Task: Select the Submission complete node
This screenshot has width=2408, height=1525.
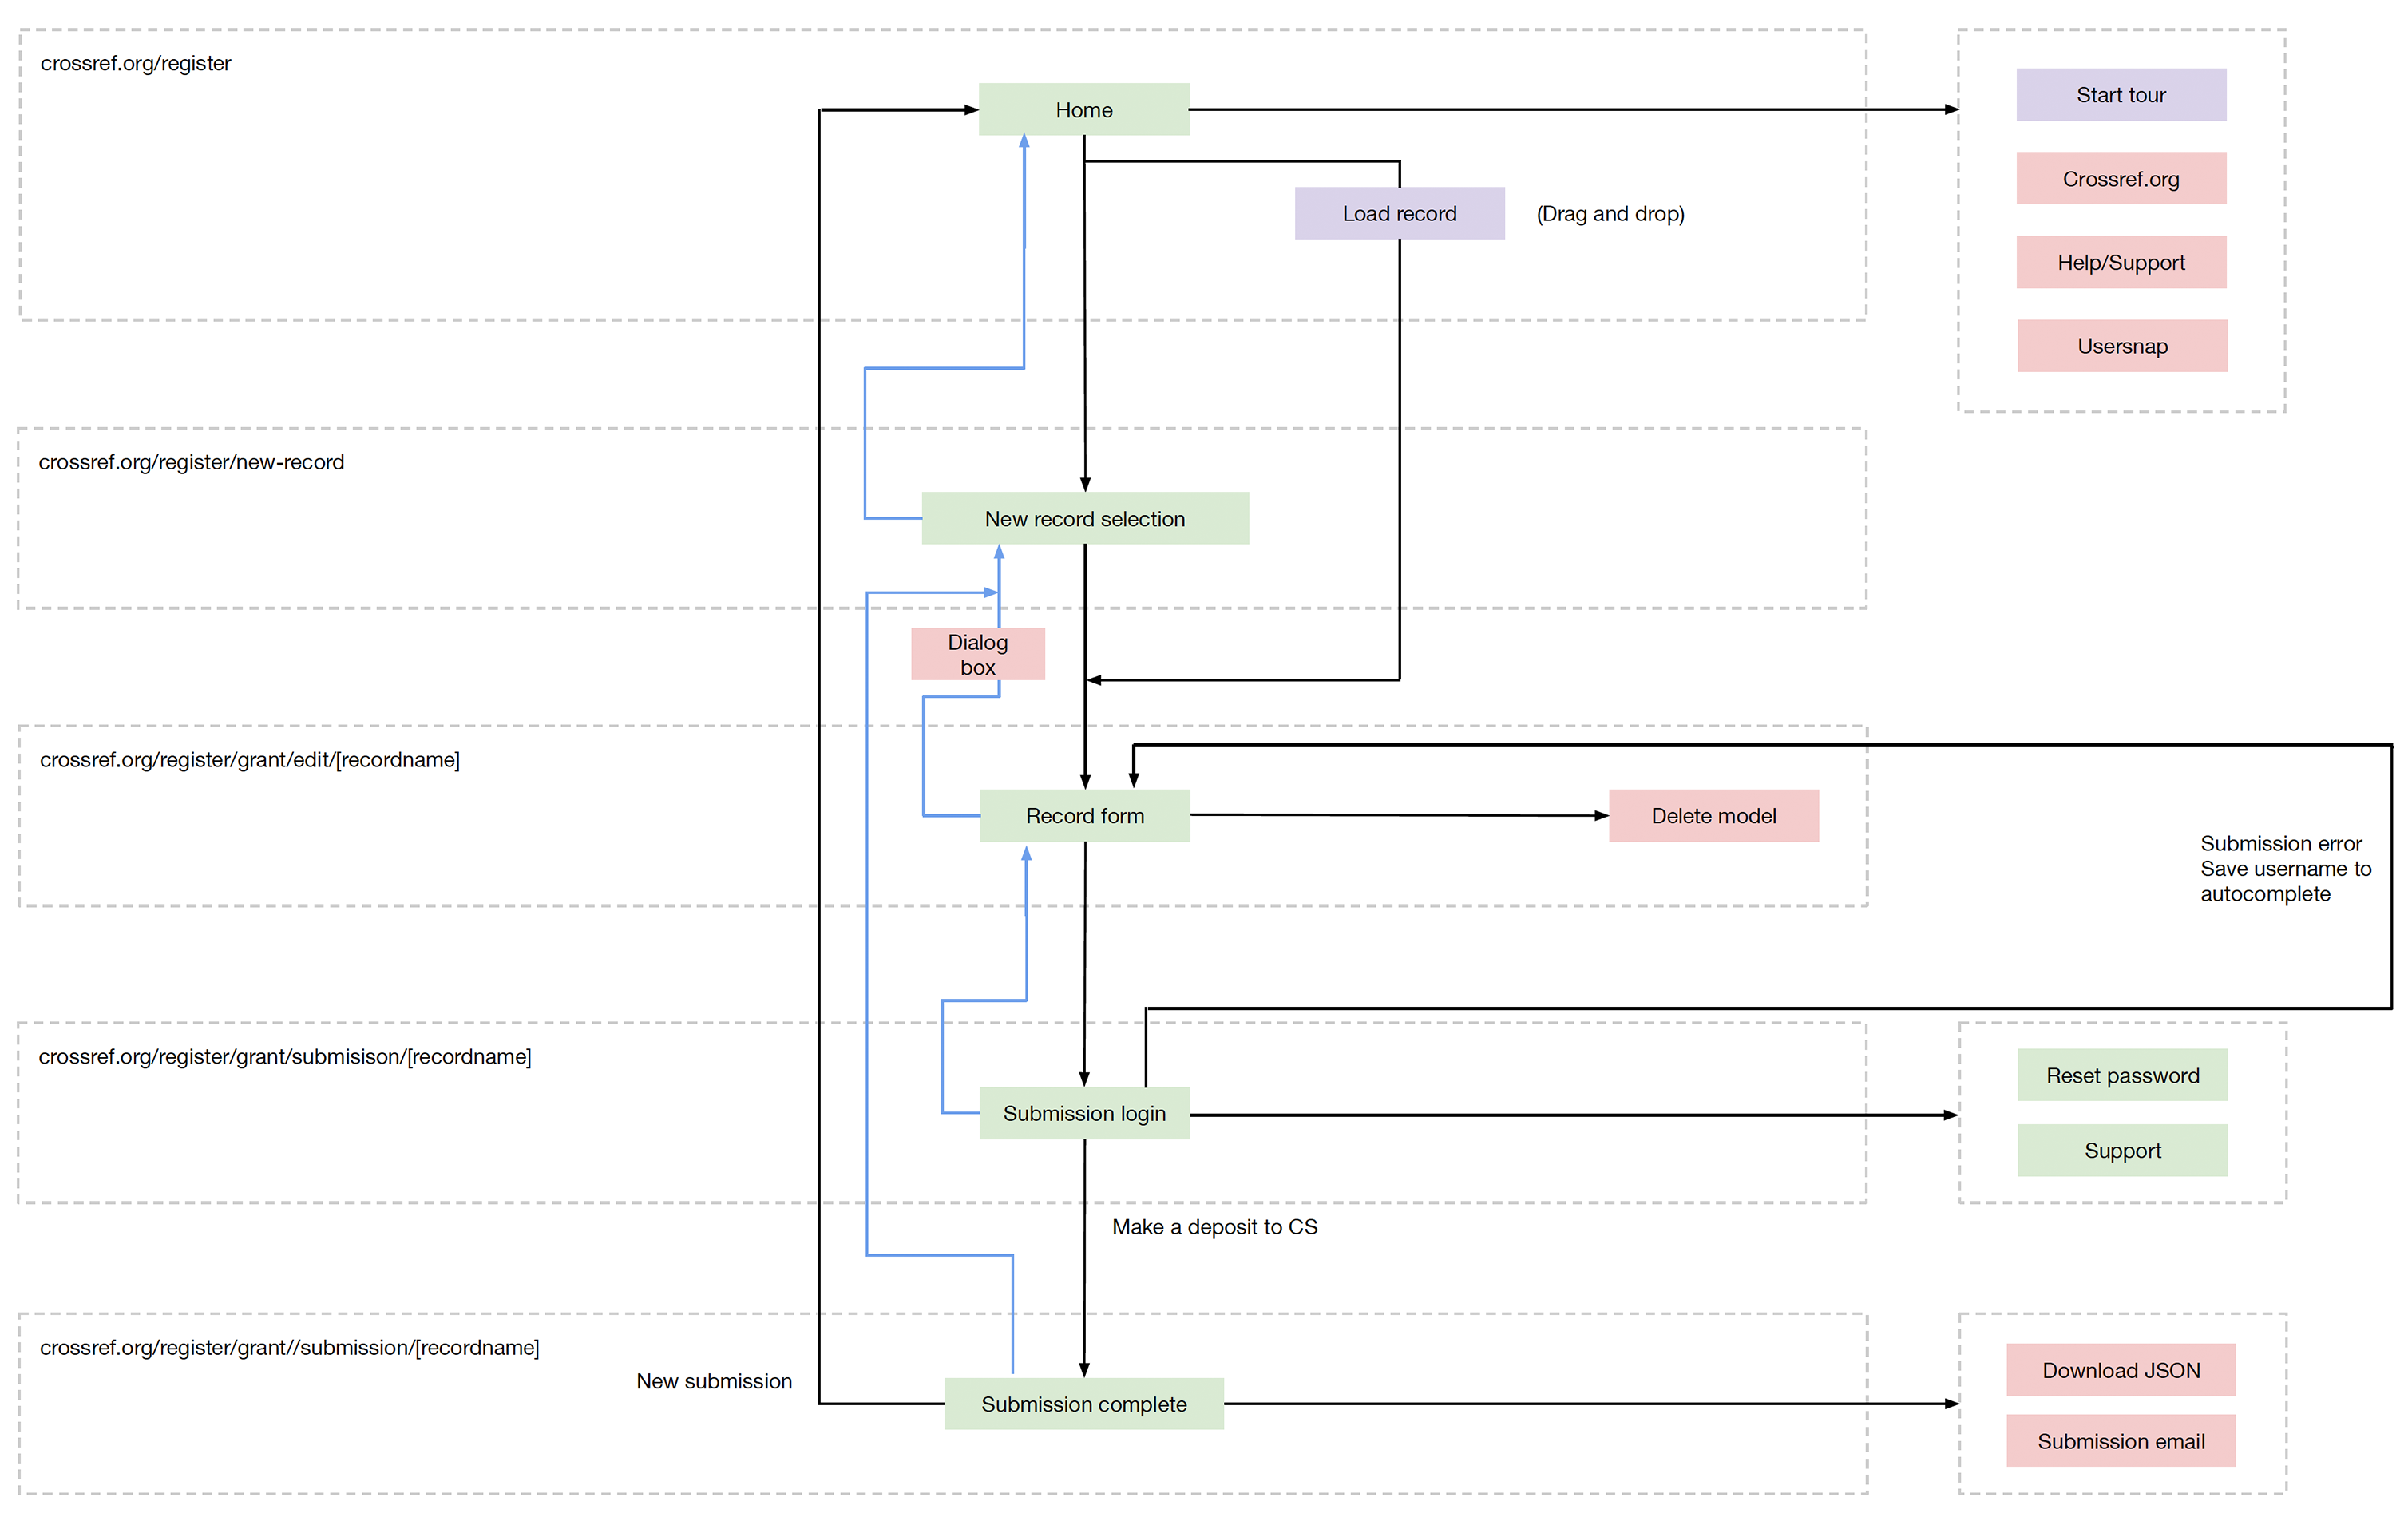Action: pos(1083,1404)
